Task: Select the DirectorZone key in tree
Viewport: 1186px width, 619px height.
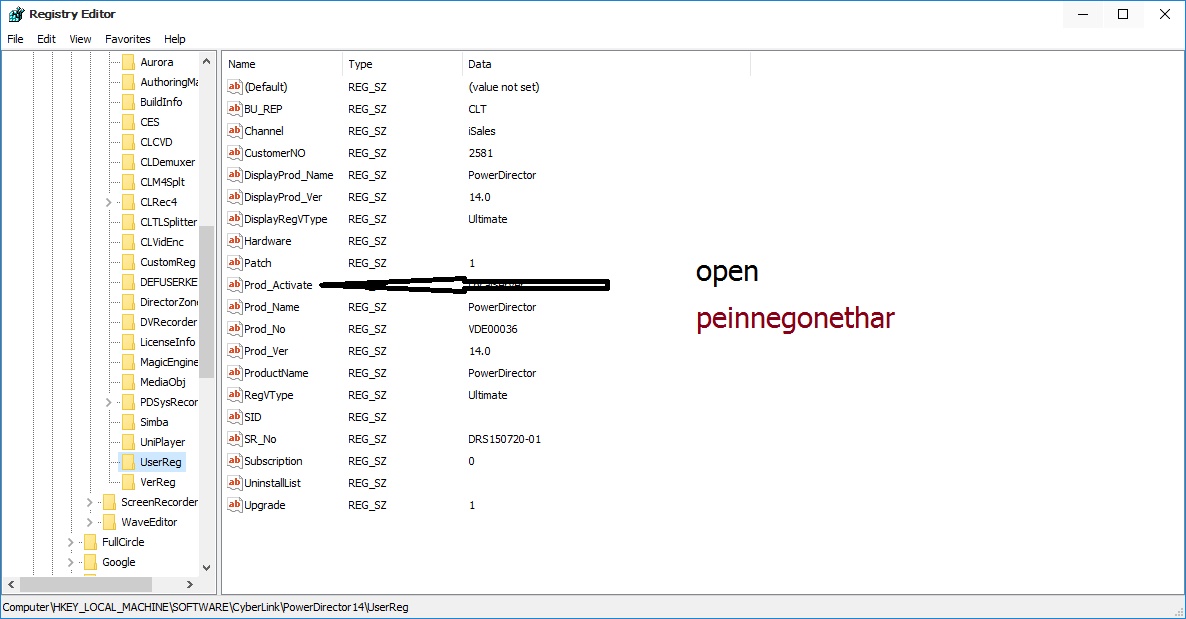Action: 169,302
